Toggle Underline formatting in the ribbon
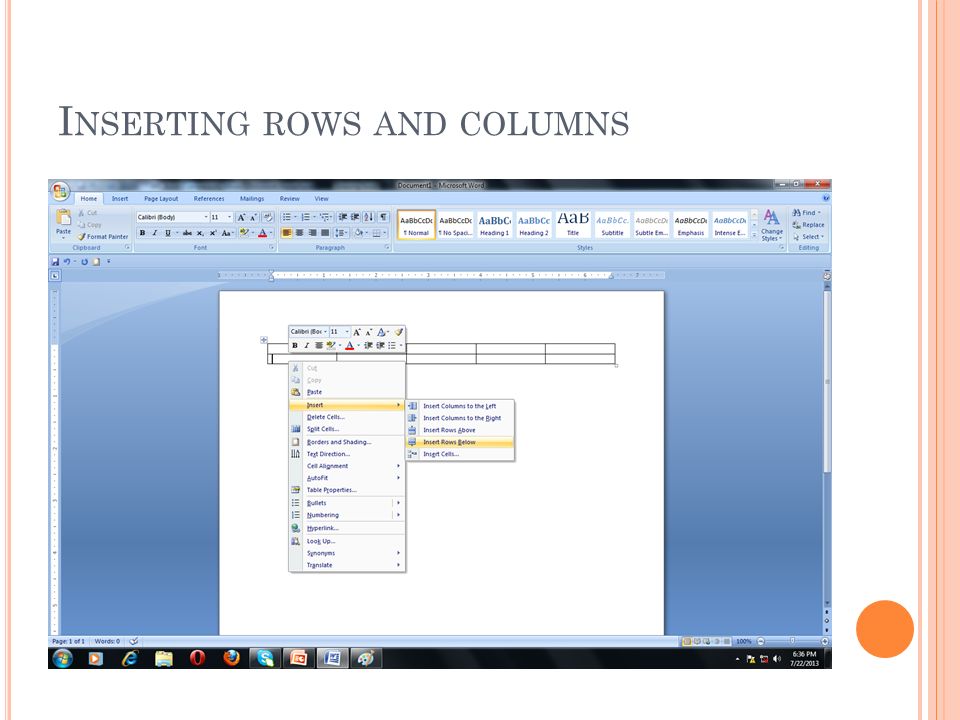This screenshot has height=720, width=960. click(x=167, y=233)
